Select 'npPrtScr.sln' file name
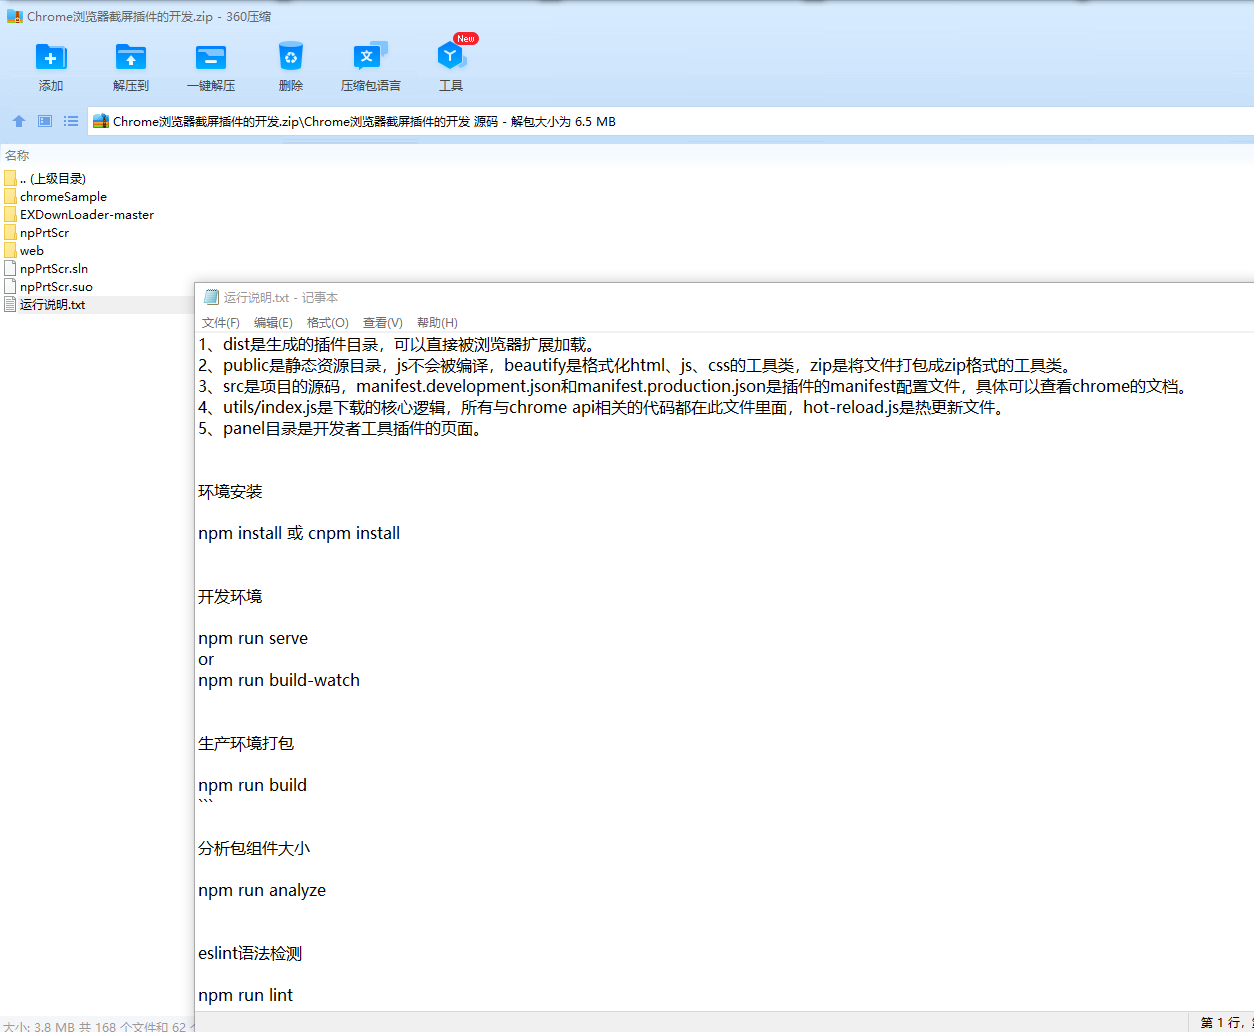1254x1032 pixels. pyautogui.click(x=54, y=268)
